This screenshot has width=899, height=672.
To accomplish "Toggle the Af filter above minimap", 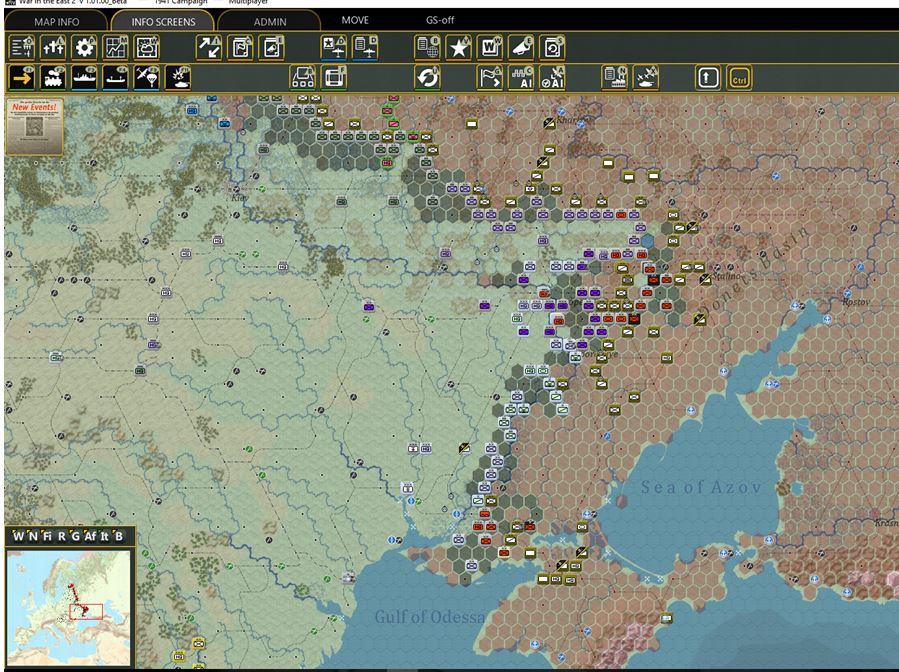I will 90,536.
